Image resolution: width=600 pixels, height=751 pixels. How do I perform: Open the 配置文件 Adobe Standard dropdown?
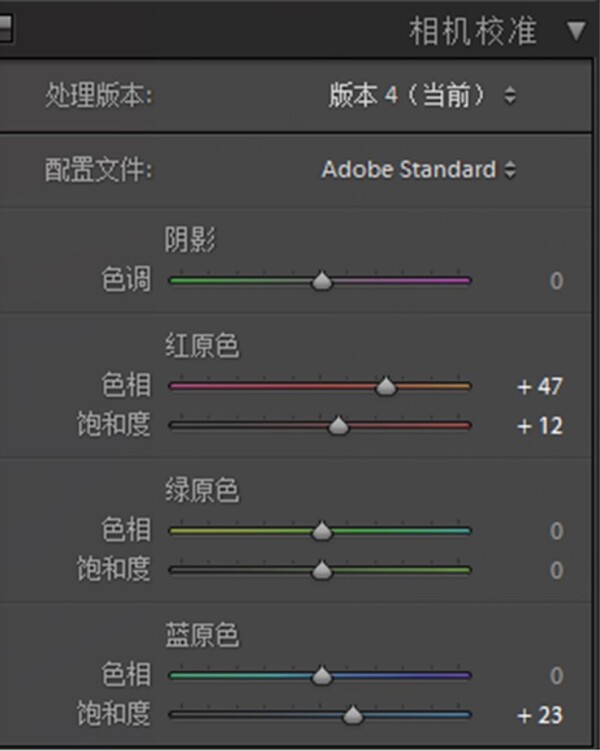(x=419, y=170)
